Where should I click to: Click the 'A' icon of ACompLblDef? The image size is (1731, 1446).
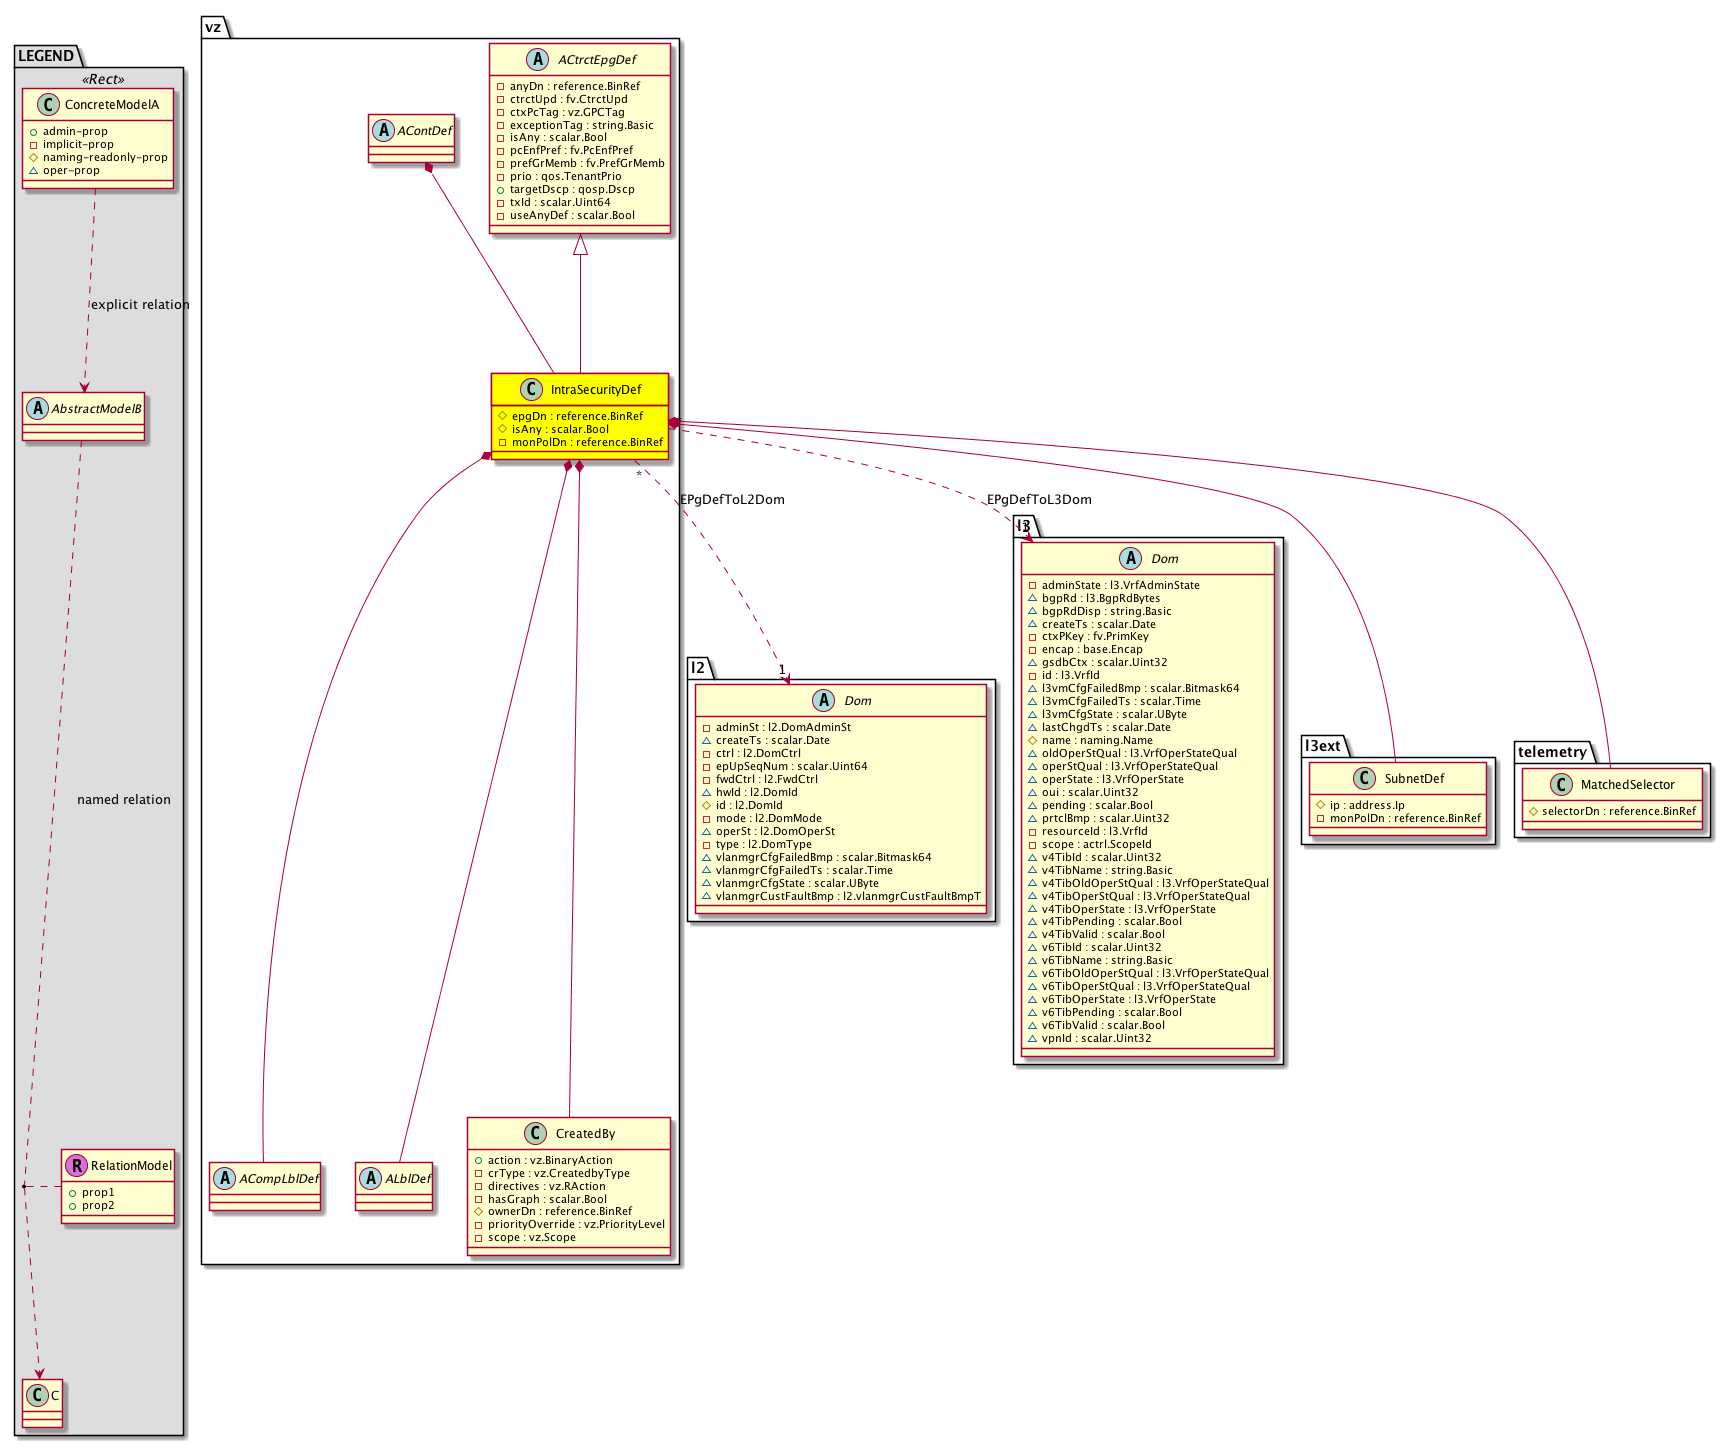pyautogui.click(x=225, y=1178)
